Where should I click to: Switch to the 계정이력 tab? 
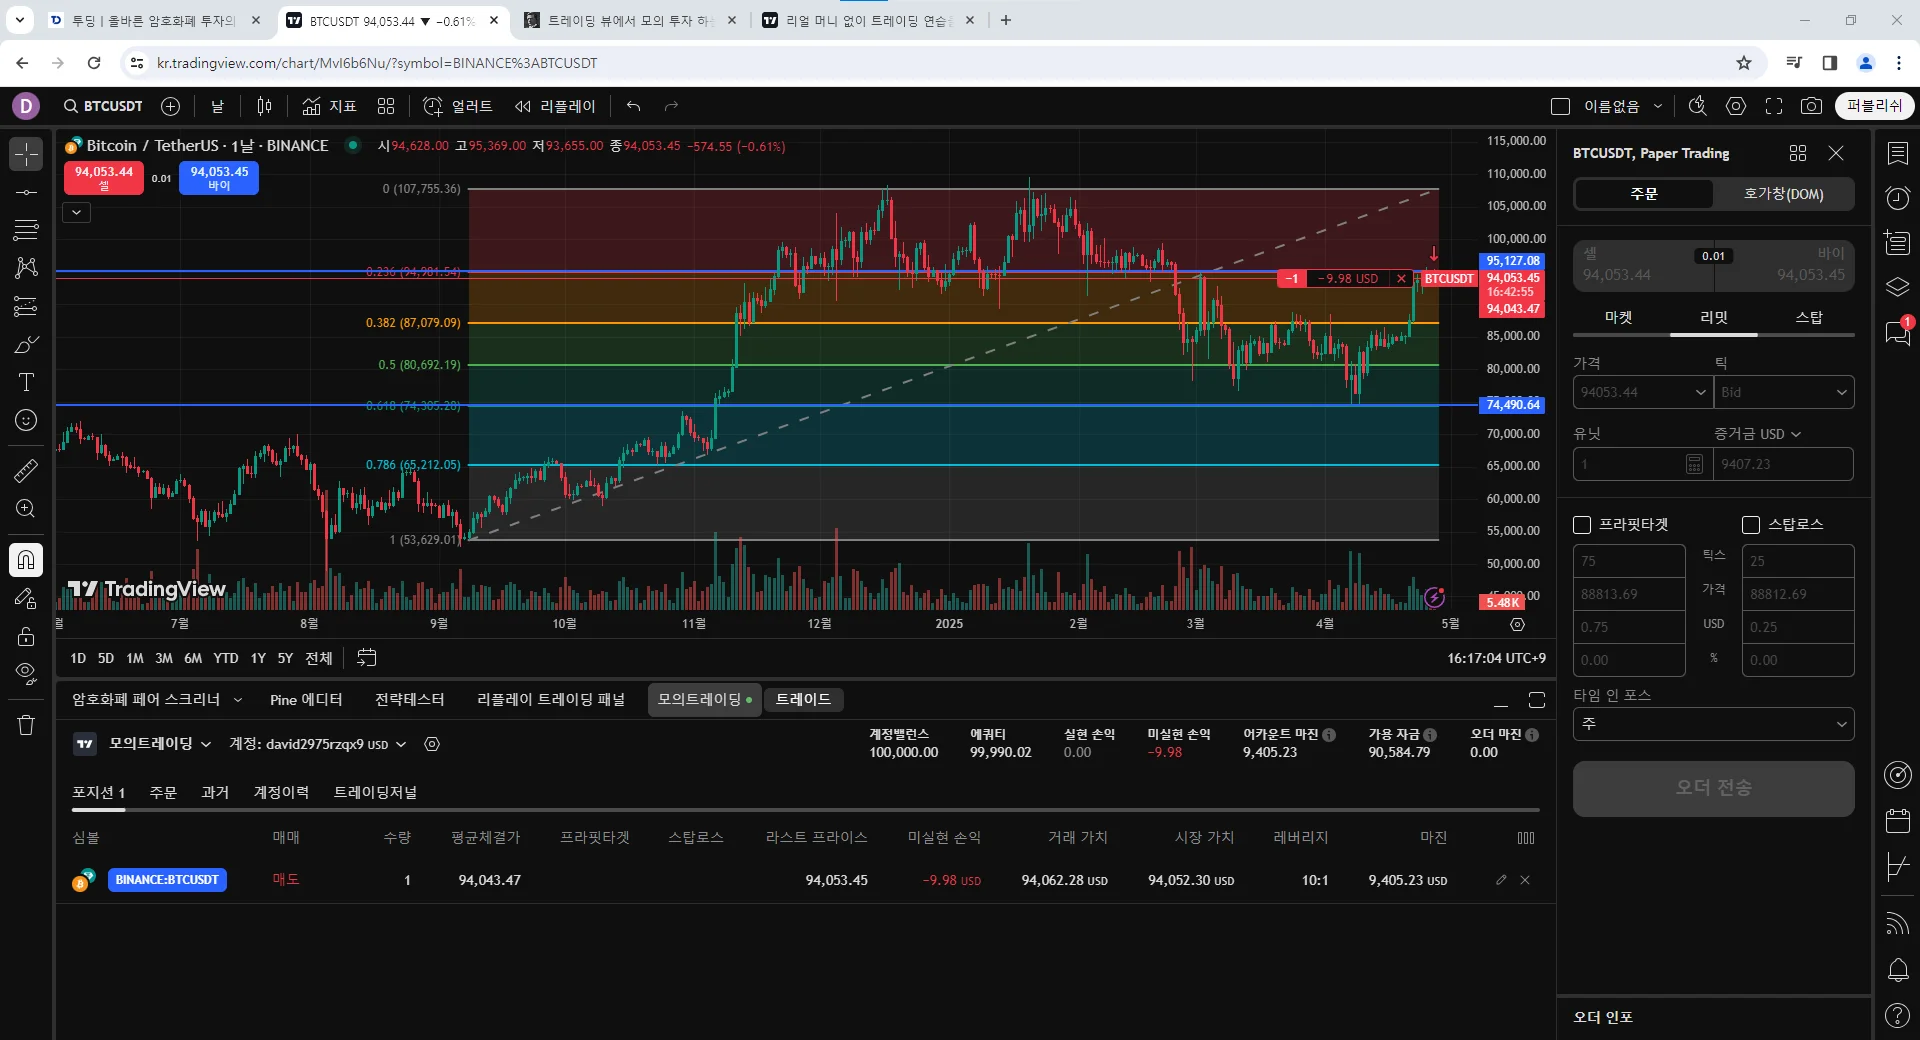[x=281, y=793]
